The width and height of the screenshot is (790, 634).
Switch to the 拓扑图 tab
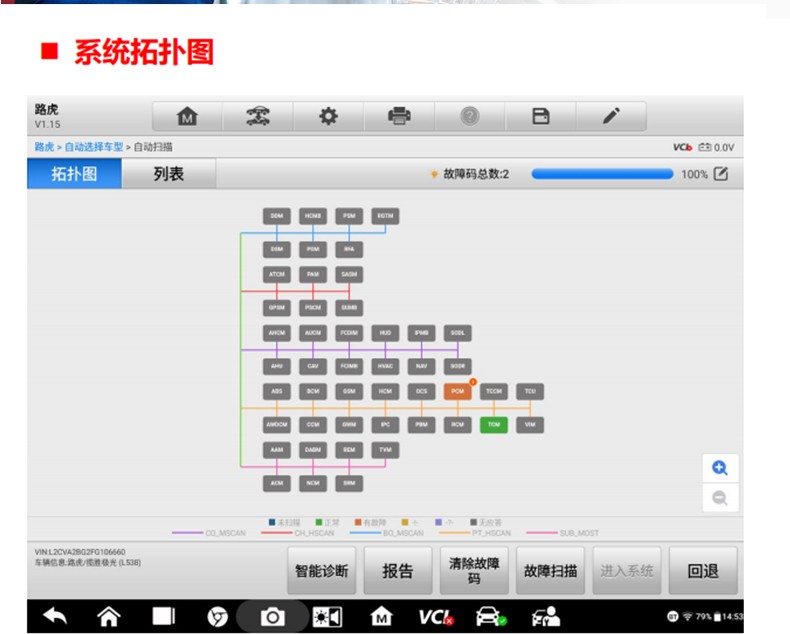(74, 174)
